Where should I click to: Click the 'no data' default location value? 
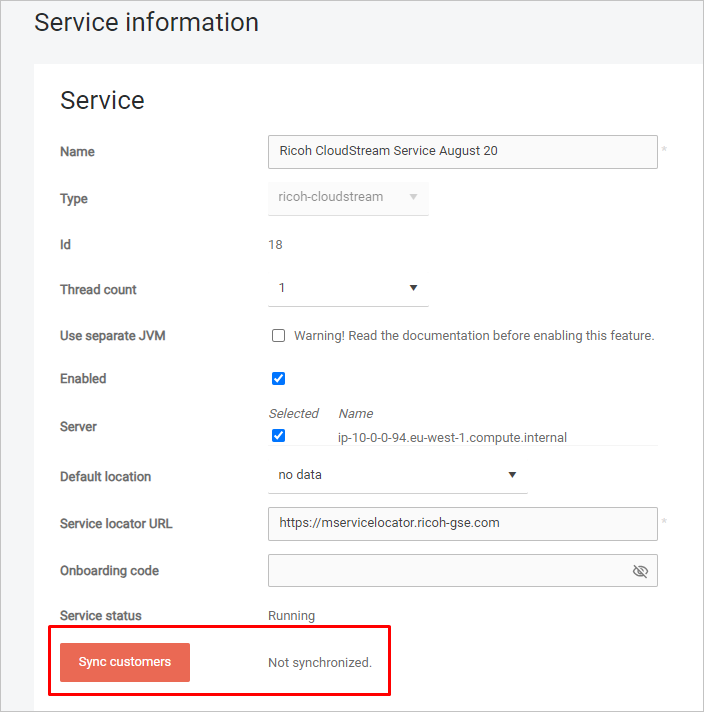point(300,475)
